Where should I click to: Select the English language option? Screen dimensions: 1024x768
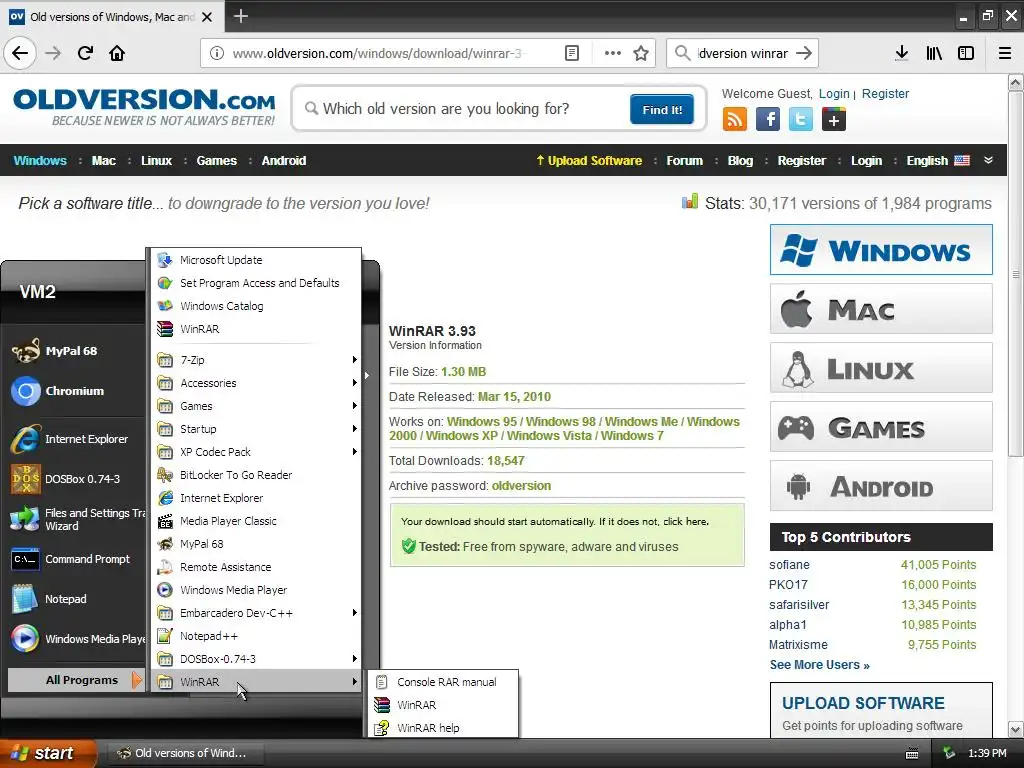(x=937, y=160)
